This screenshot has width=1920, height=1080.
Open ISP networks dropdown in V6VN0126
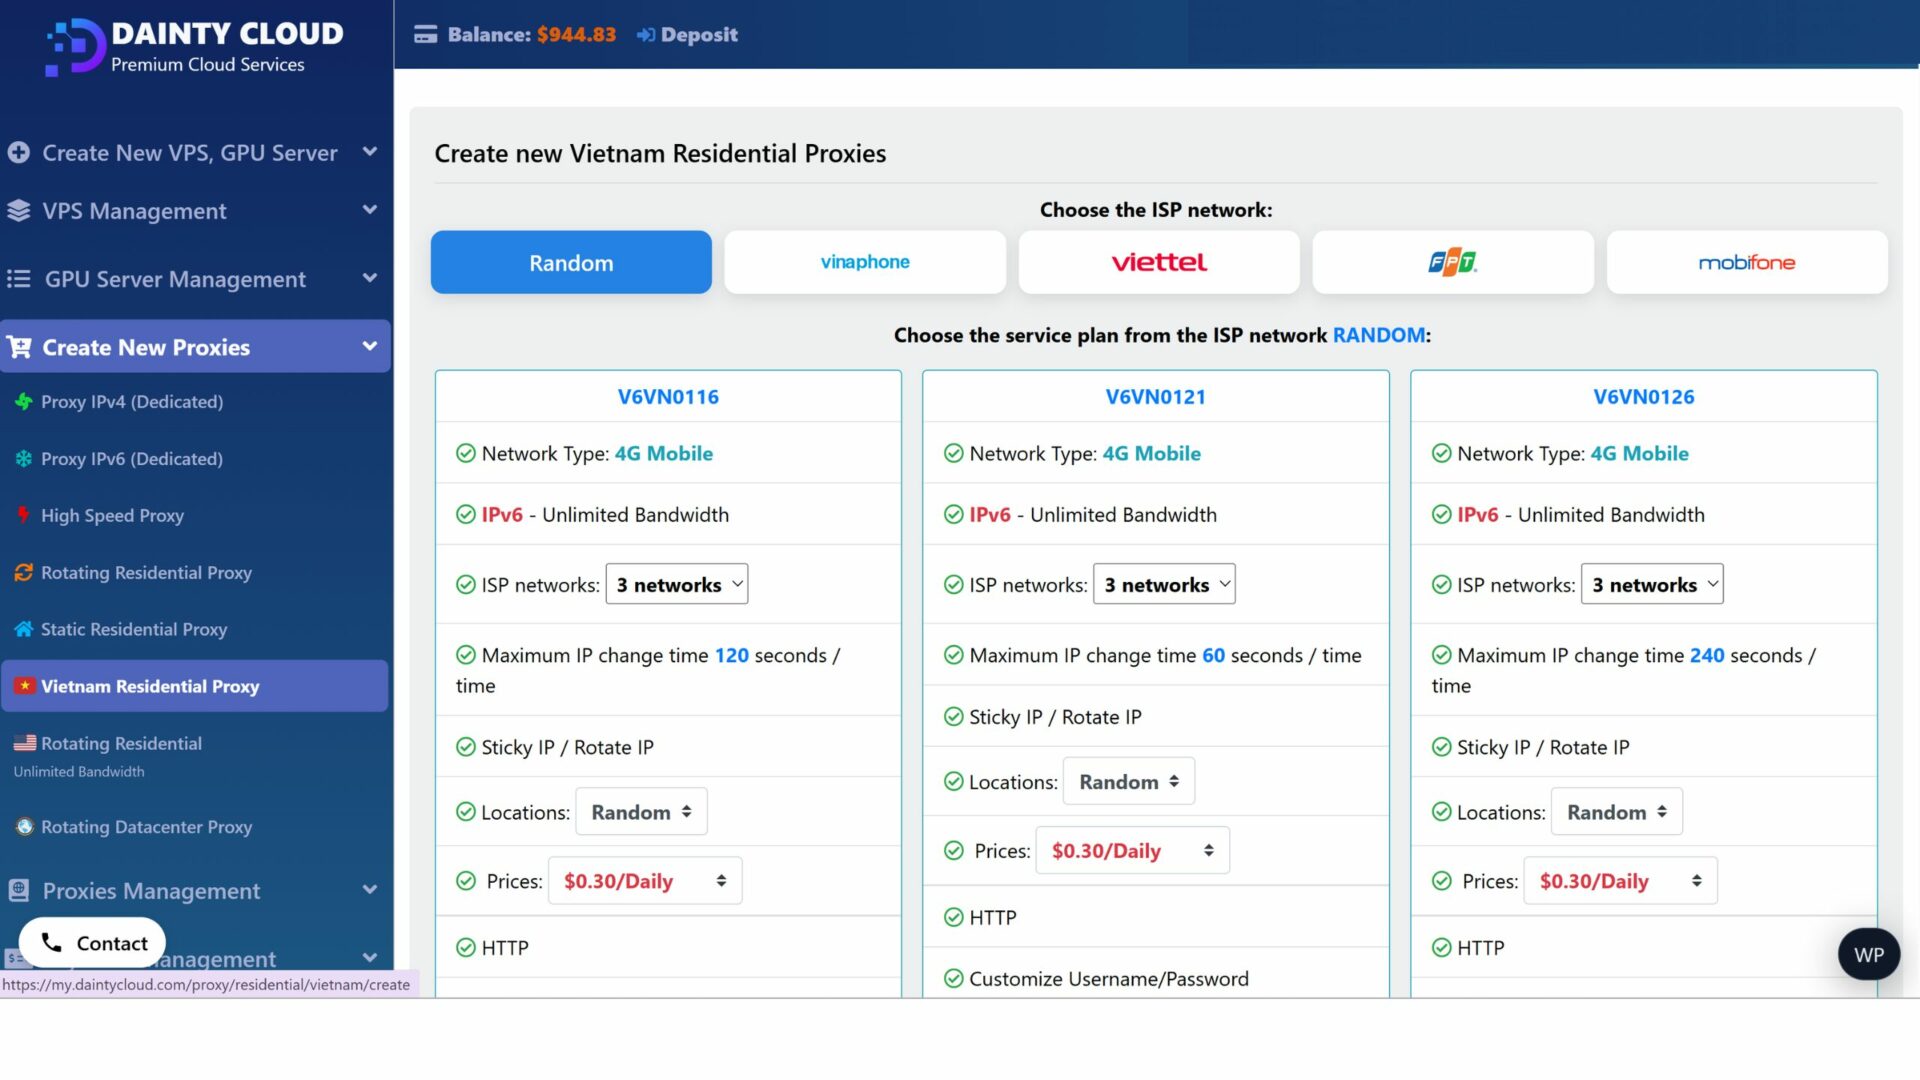pos(1652,584)
